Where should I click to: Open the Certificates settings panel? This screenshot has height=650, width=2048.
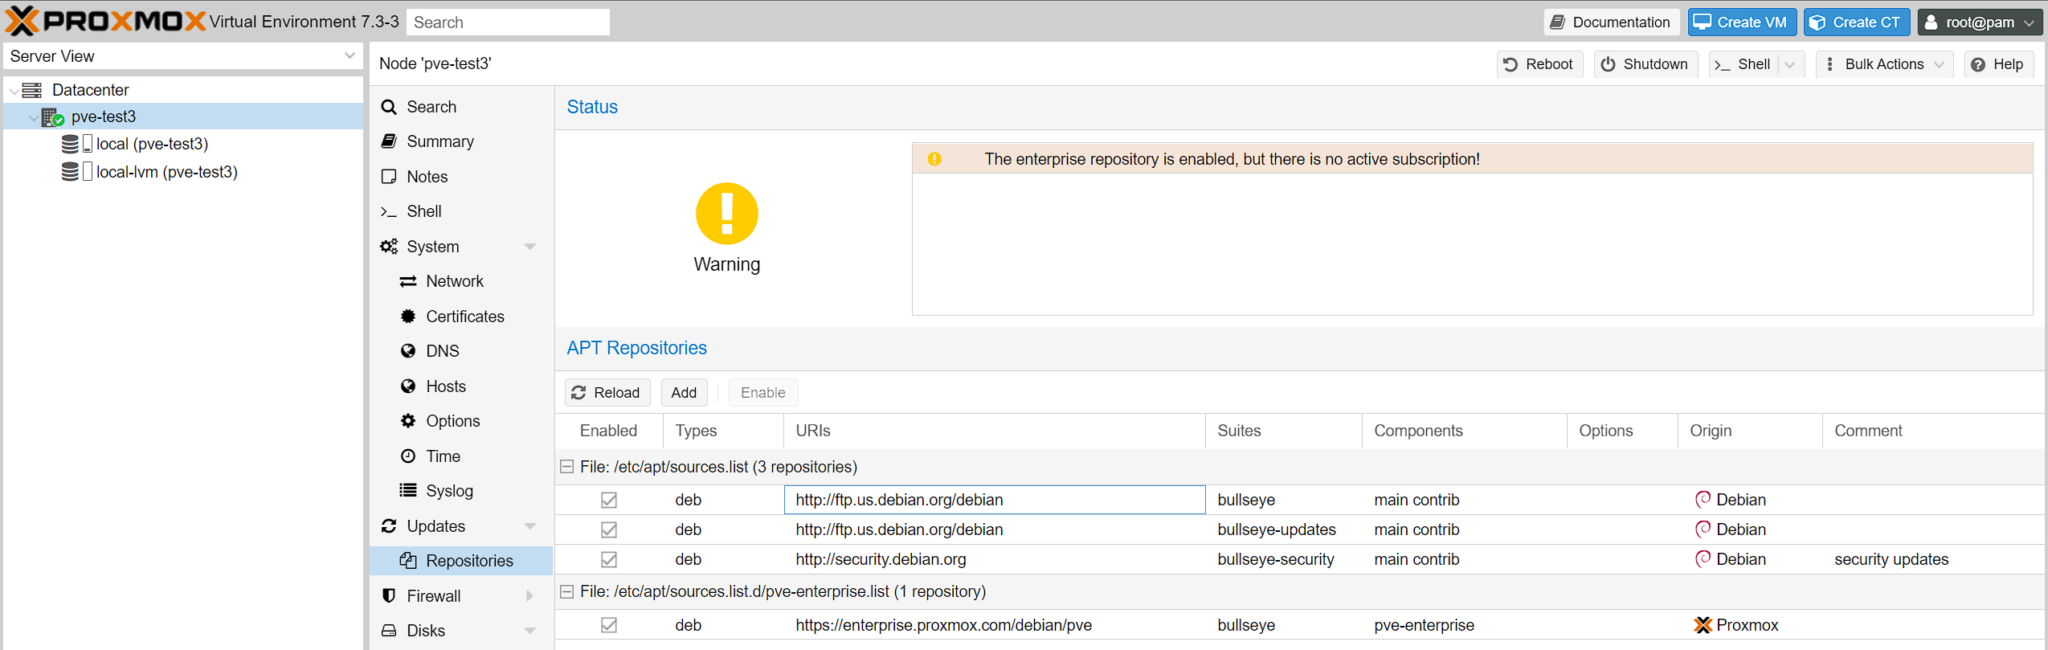click(x=464, y=316)
